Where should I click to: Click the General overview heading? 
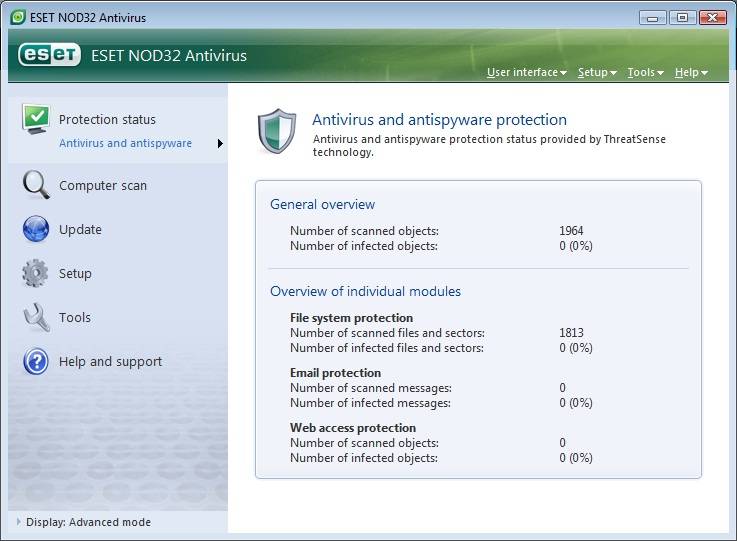pyautogui.click(x=322, y=204)
